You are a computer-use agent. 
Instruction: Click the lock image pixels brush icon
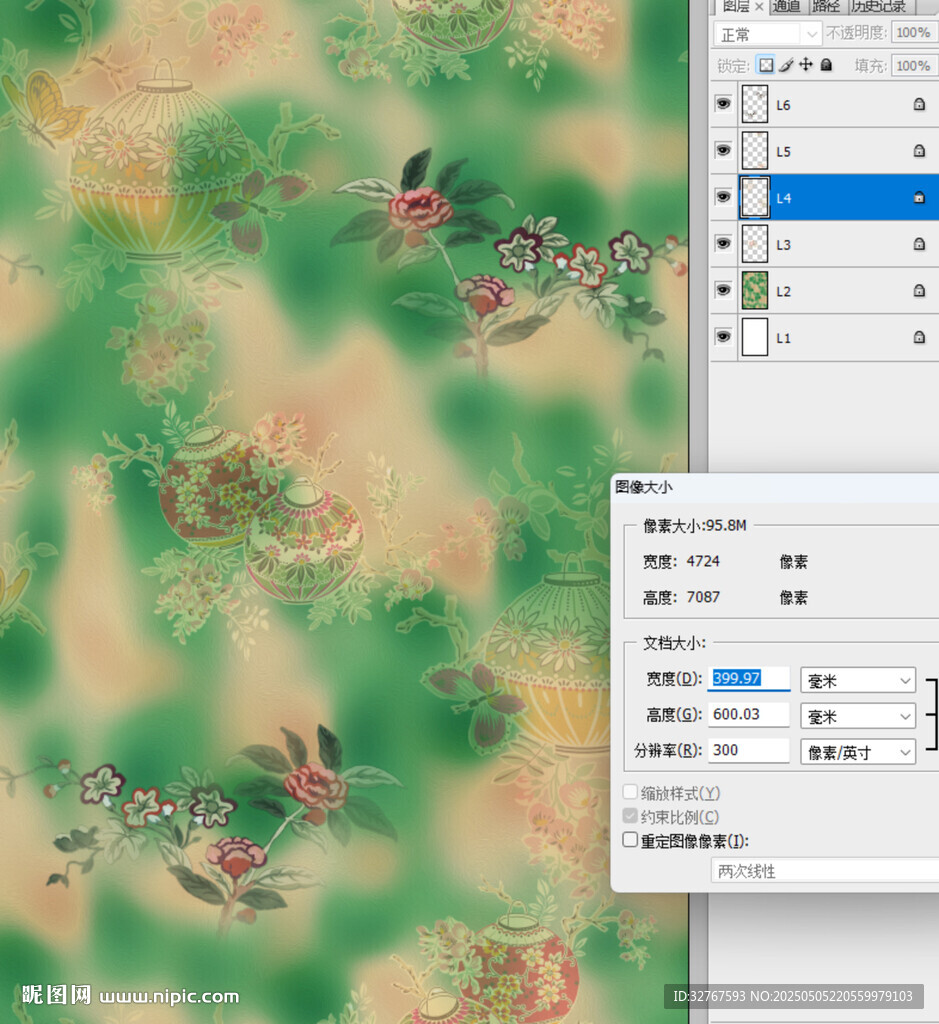pyautogui.click(x=786, y=65)
